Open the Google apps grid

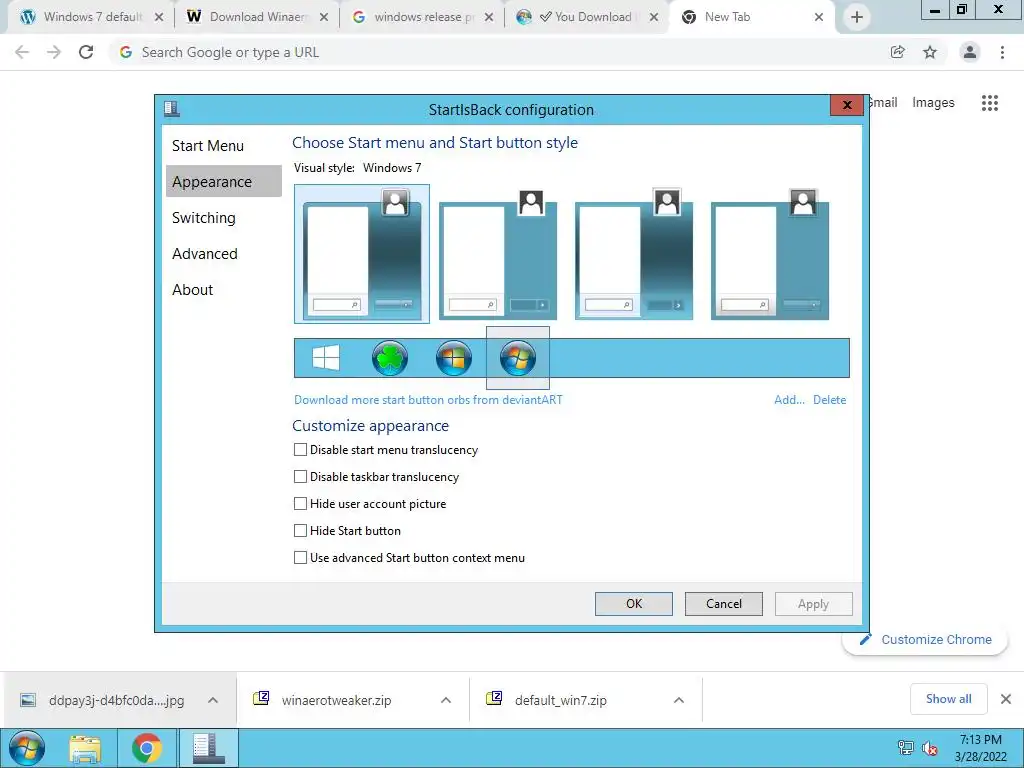point(990,103)
